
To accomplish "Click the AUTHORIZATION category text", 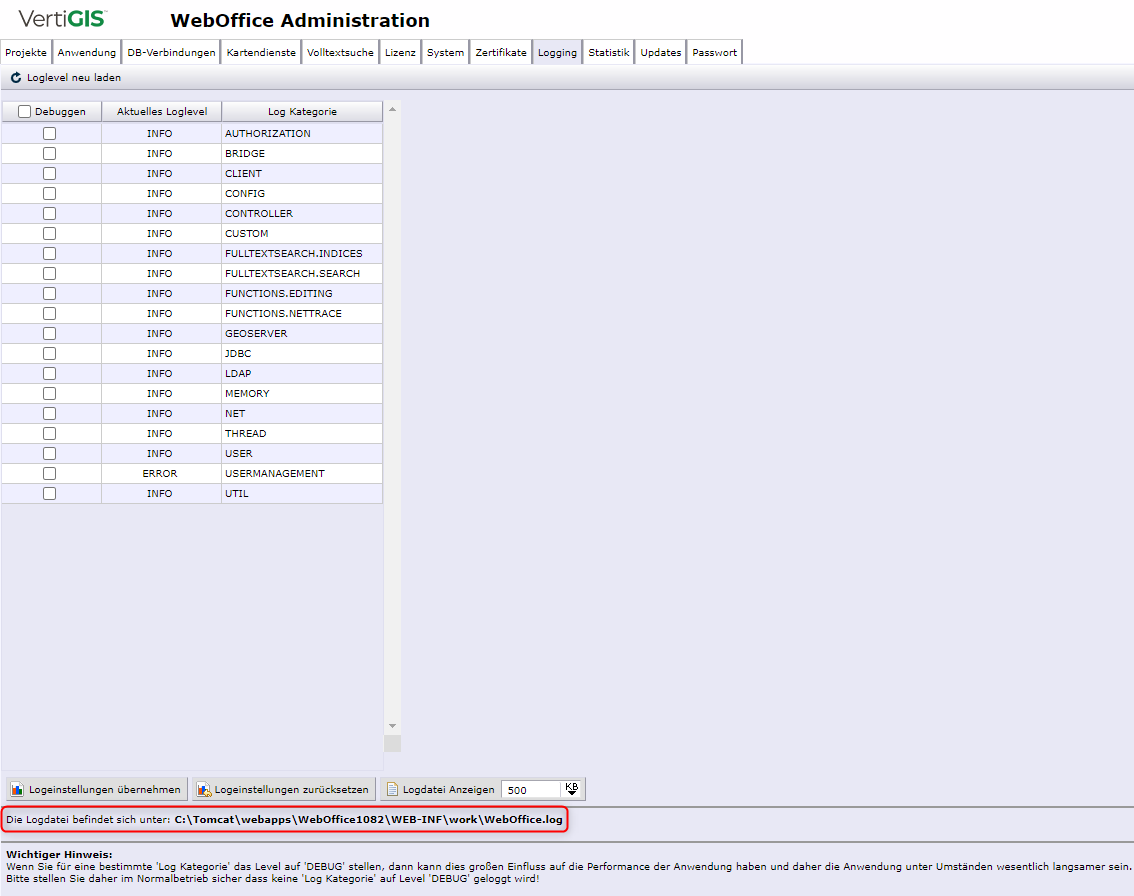I will [x=268, y=133].
